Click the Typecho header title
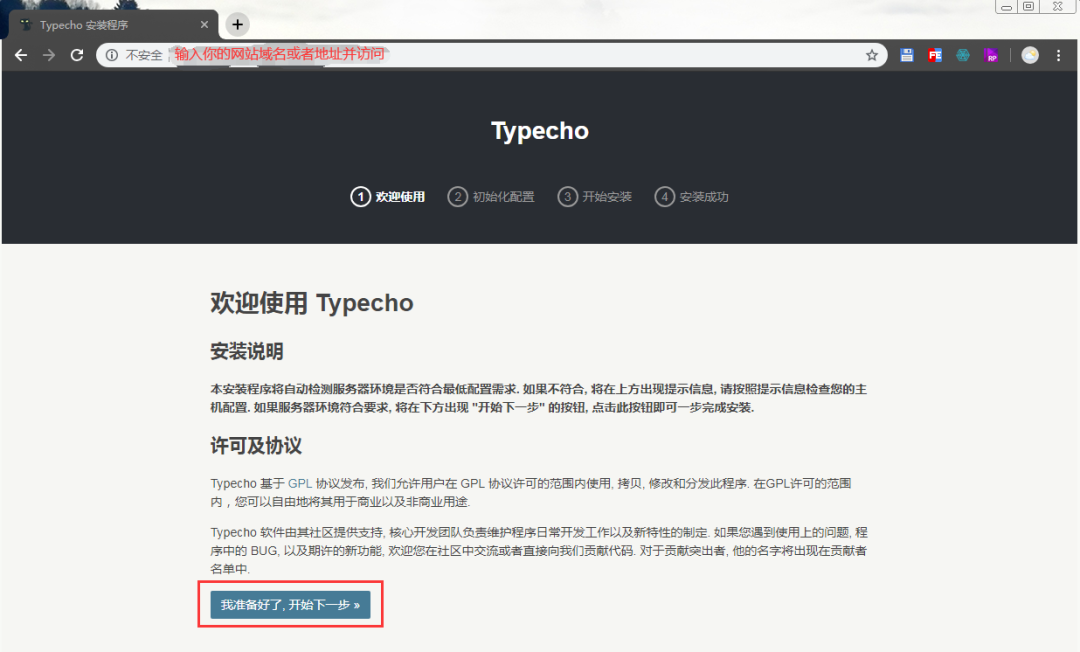Viewport: 1080px width, 652px height. 540,131
